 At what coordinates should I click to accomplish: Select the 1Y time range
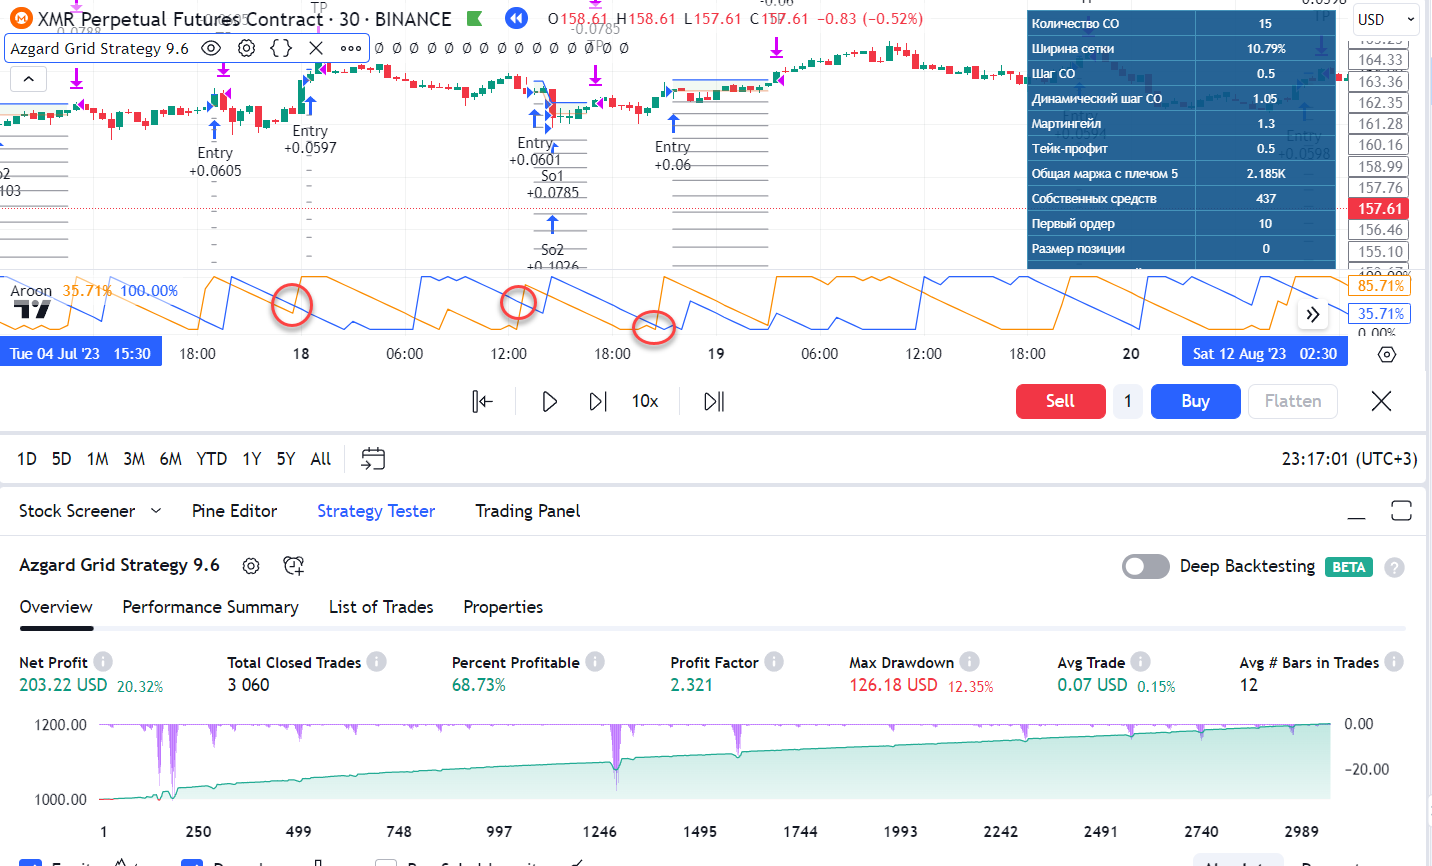[252, 459]
